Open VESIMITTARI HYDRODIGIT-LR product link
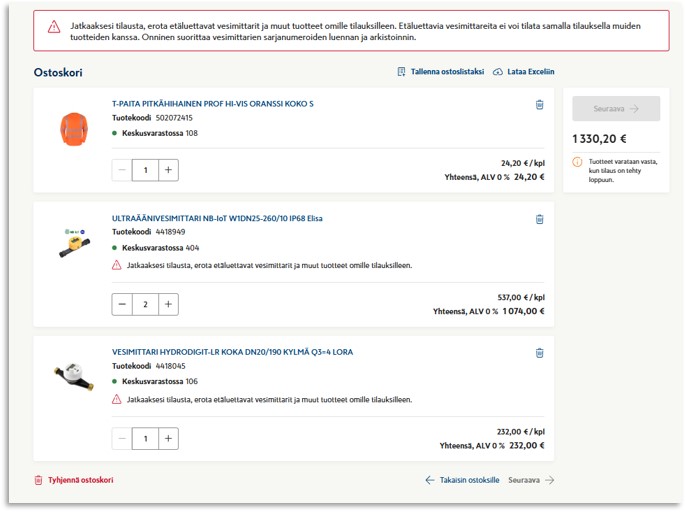Screen dimensions: 685x512 coord(232,352)
